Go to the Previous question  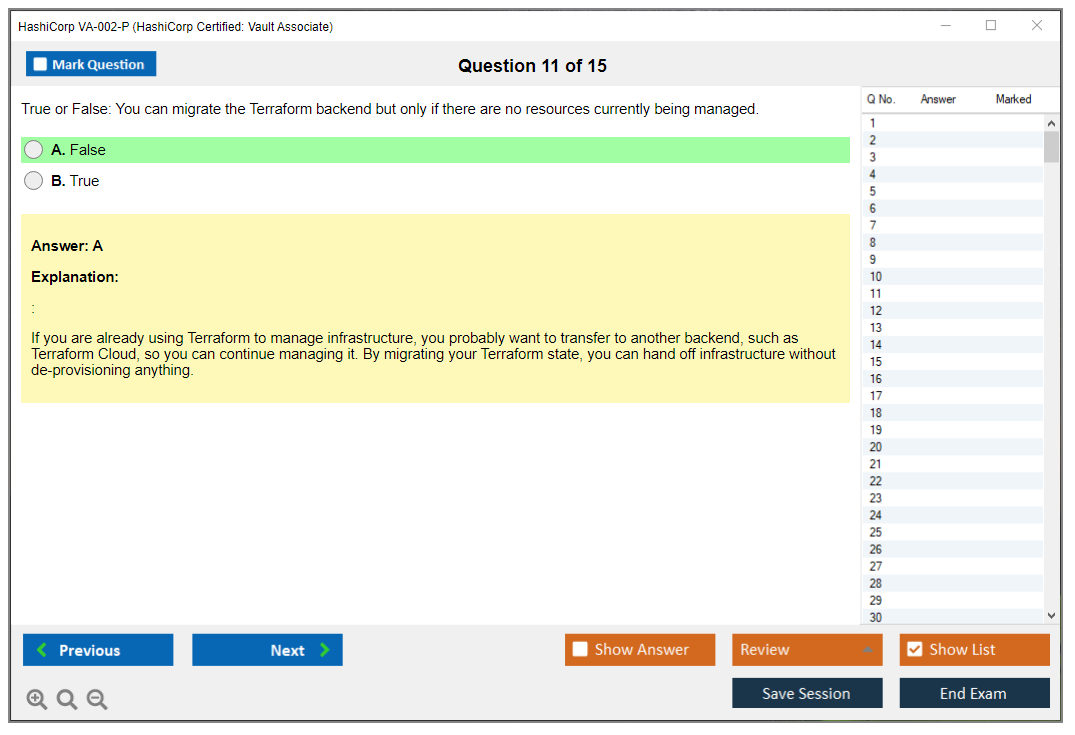(x=98, y=650)
